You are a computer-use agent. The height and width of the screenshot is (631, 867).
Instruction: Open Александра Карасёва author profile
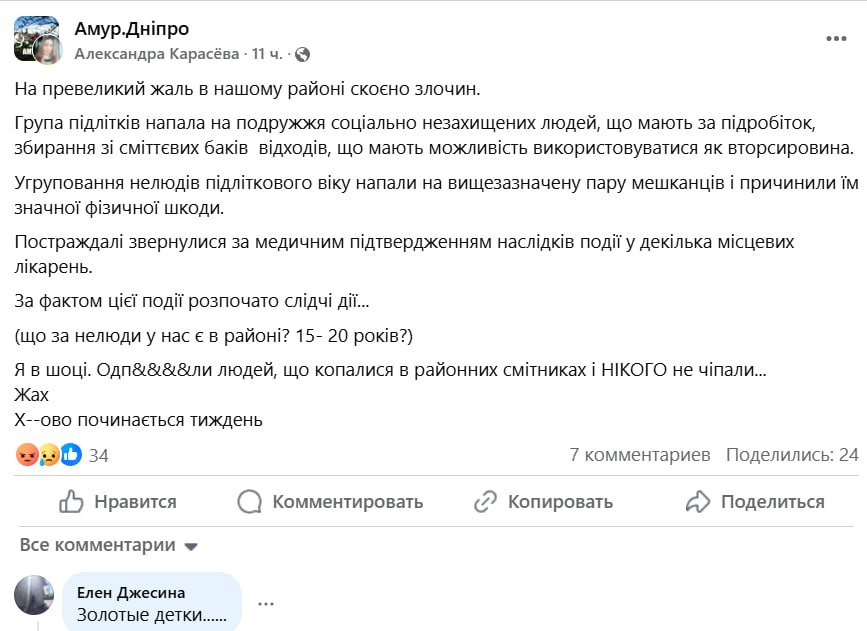pos(156,54)
